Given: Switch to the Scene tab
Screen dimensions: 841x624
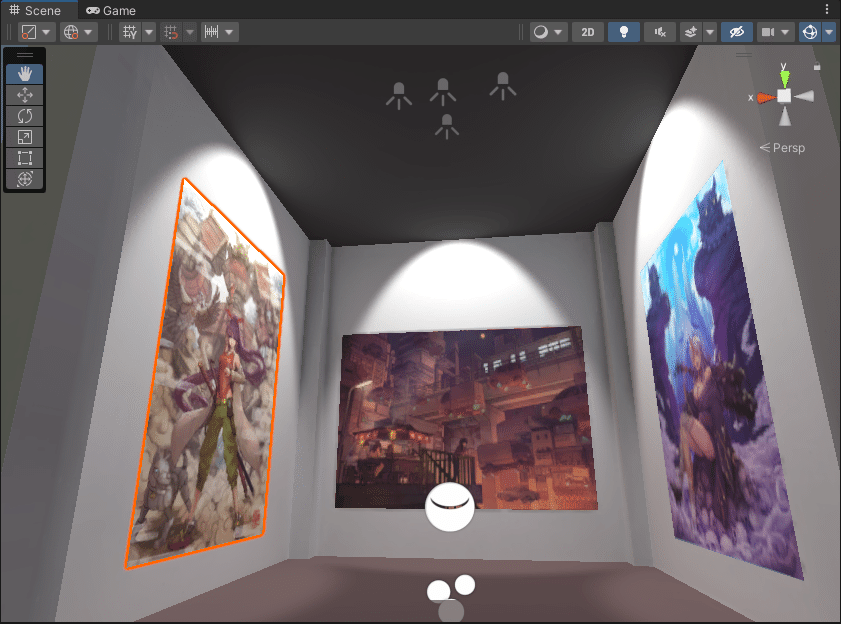Looking at the screenshot, I should tap(35, 10).
